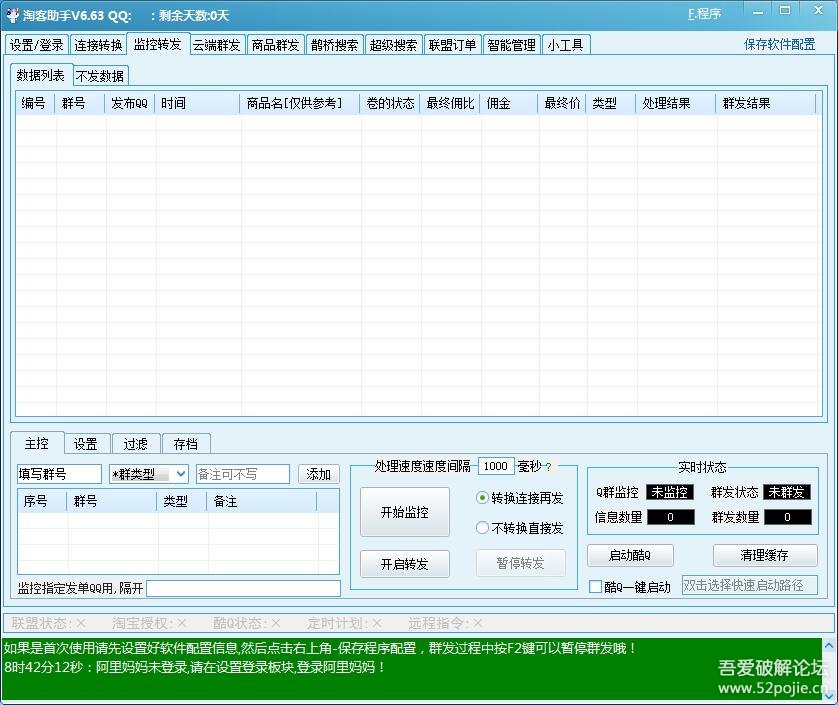838x705 pixels.
Task: Click the 暂停转发 button
Action: click(521, 563)
